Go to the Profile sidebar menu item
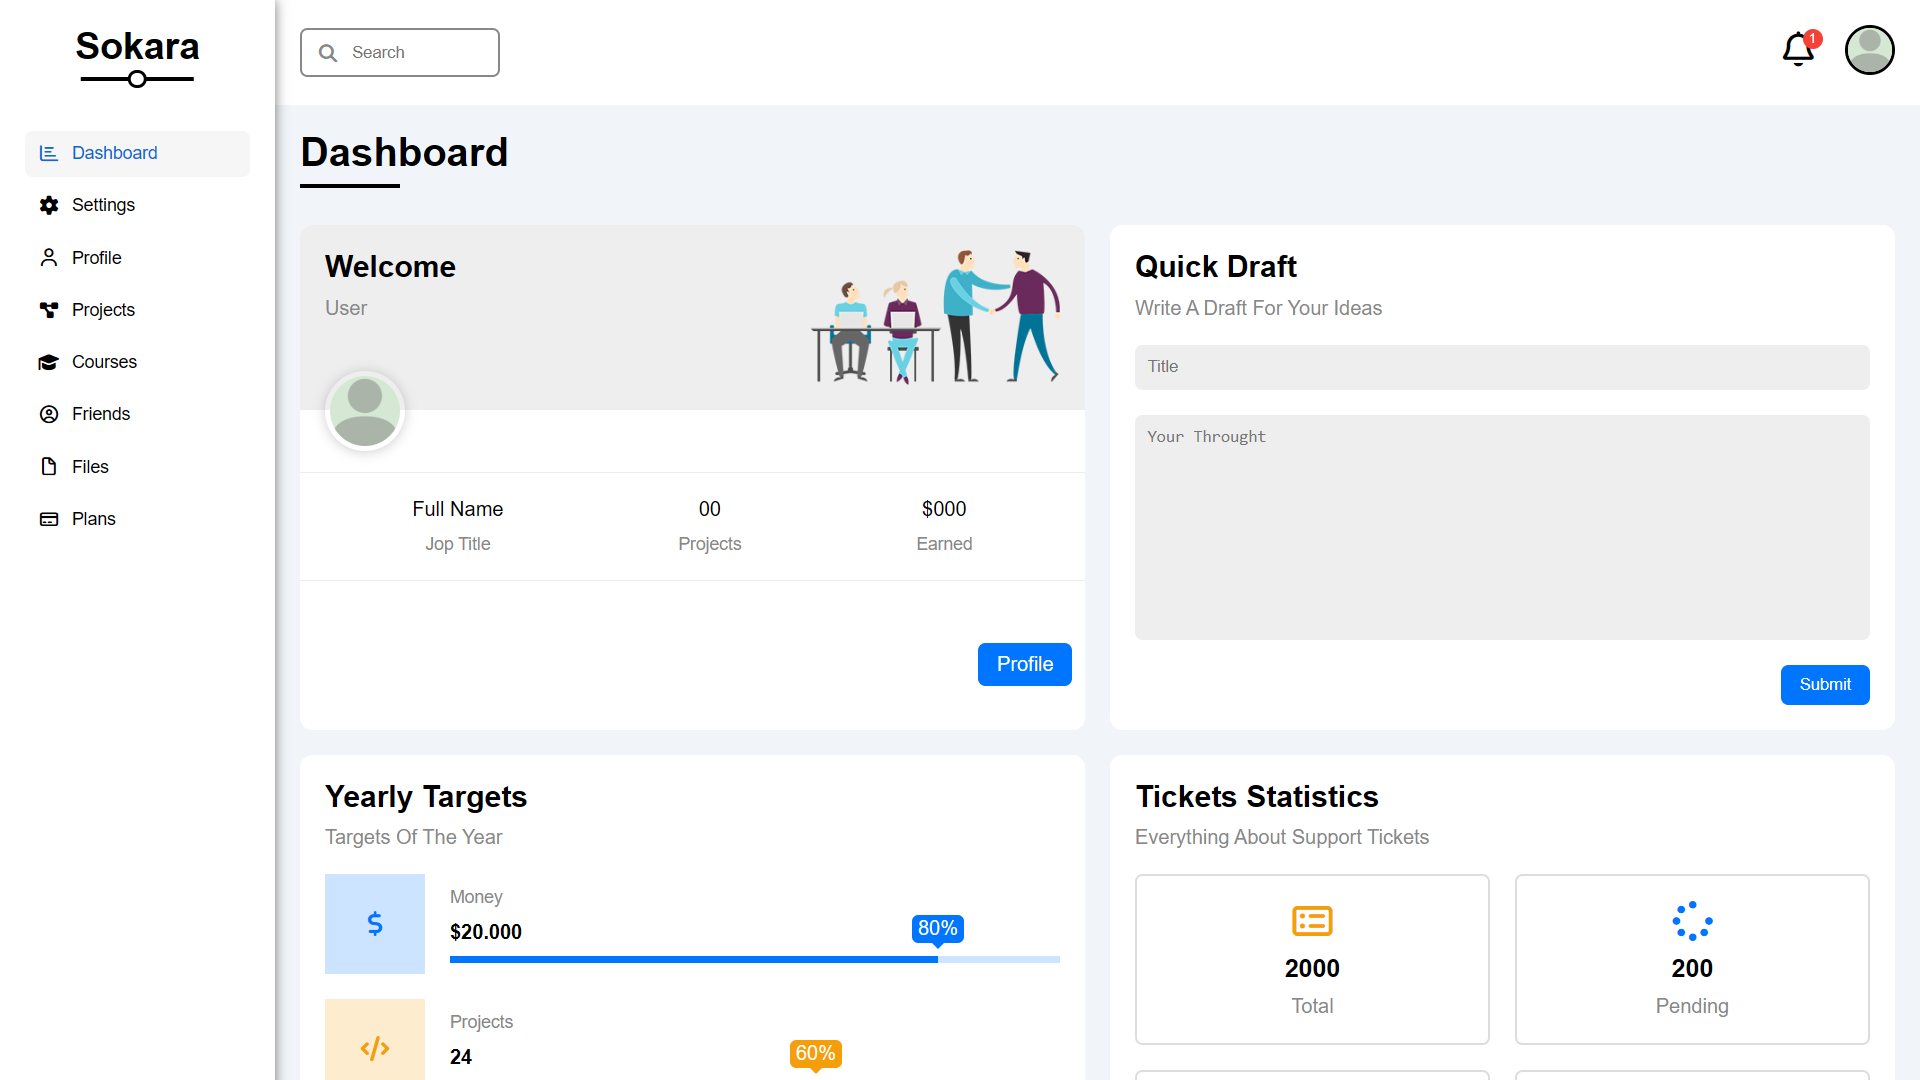1920x1080 pixels. click(97, 258)
